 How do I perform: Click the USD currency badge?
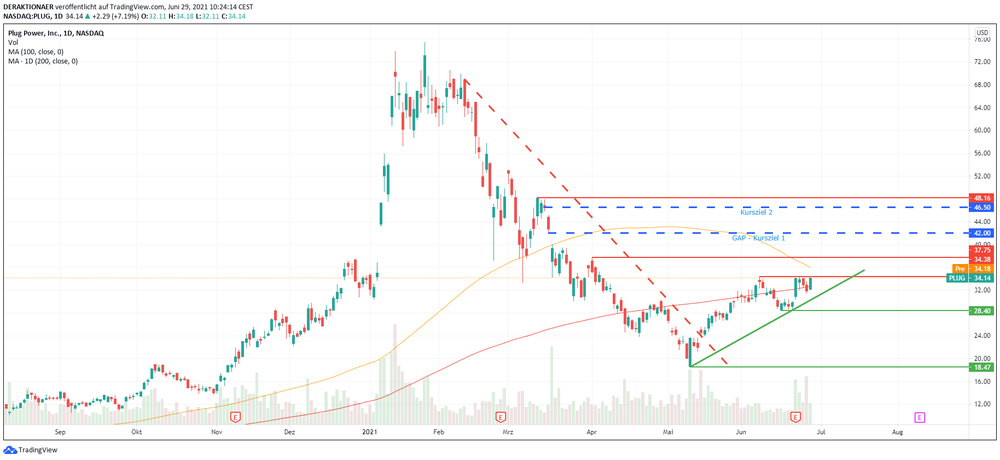pyautogui.click(x=982, y=33)
